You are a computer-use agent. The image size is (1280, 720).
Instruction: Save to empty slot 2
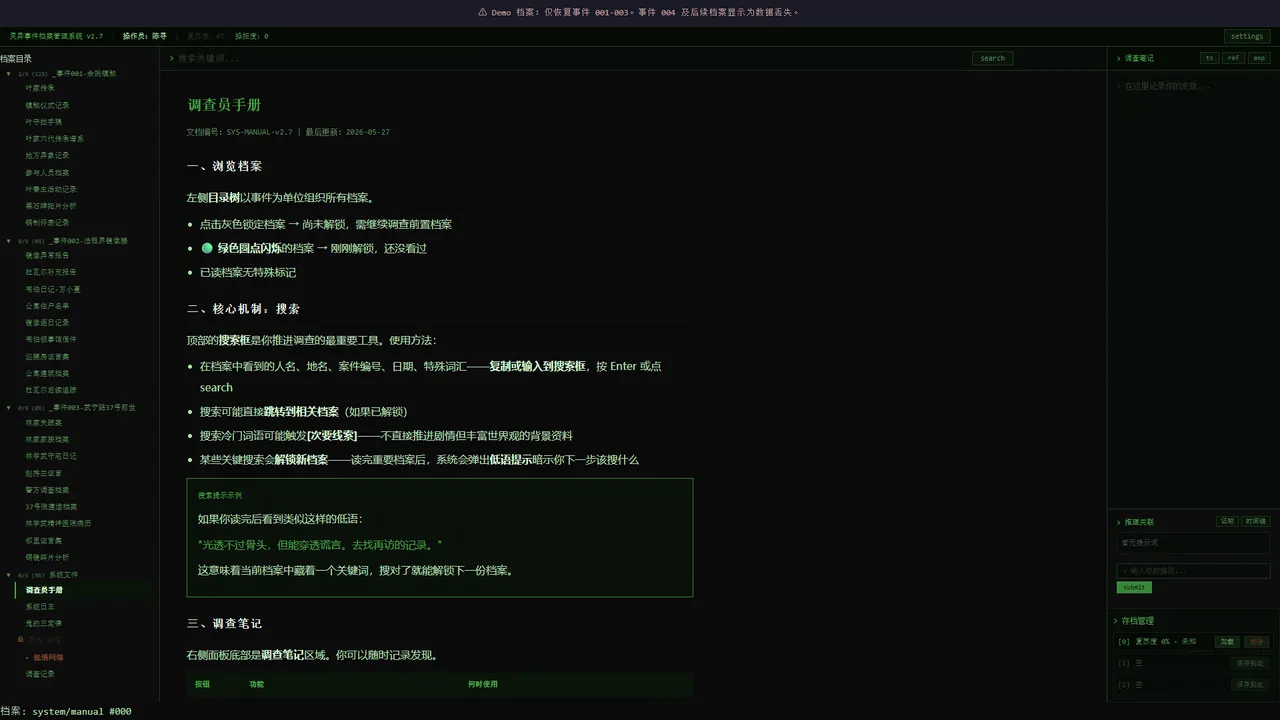tap(1250, 685)
